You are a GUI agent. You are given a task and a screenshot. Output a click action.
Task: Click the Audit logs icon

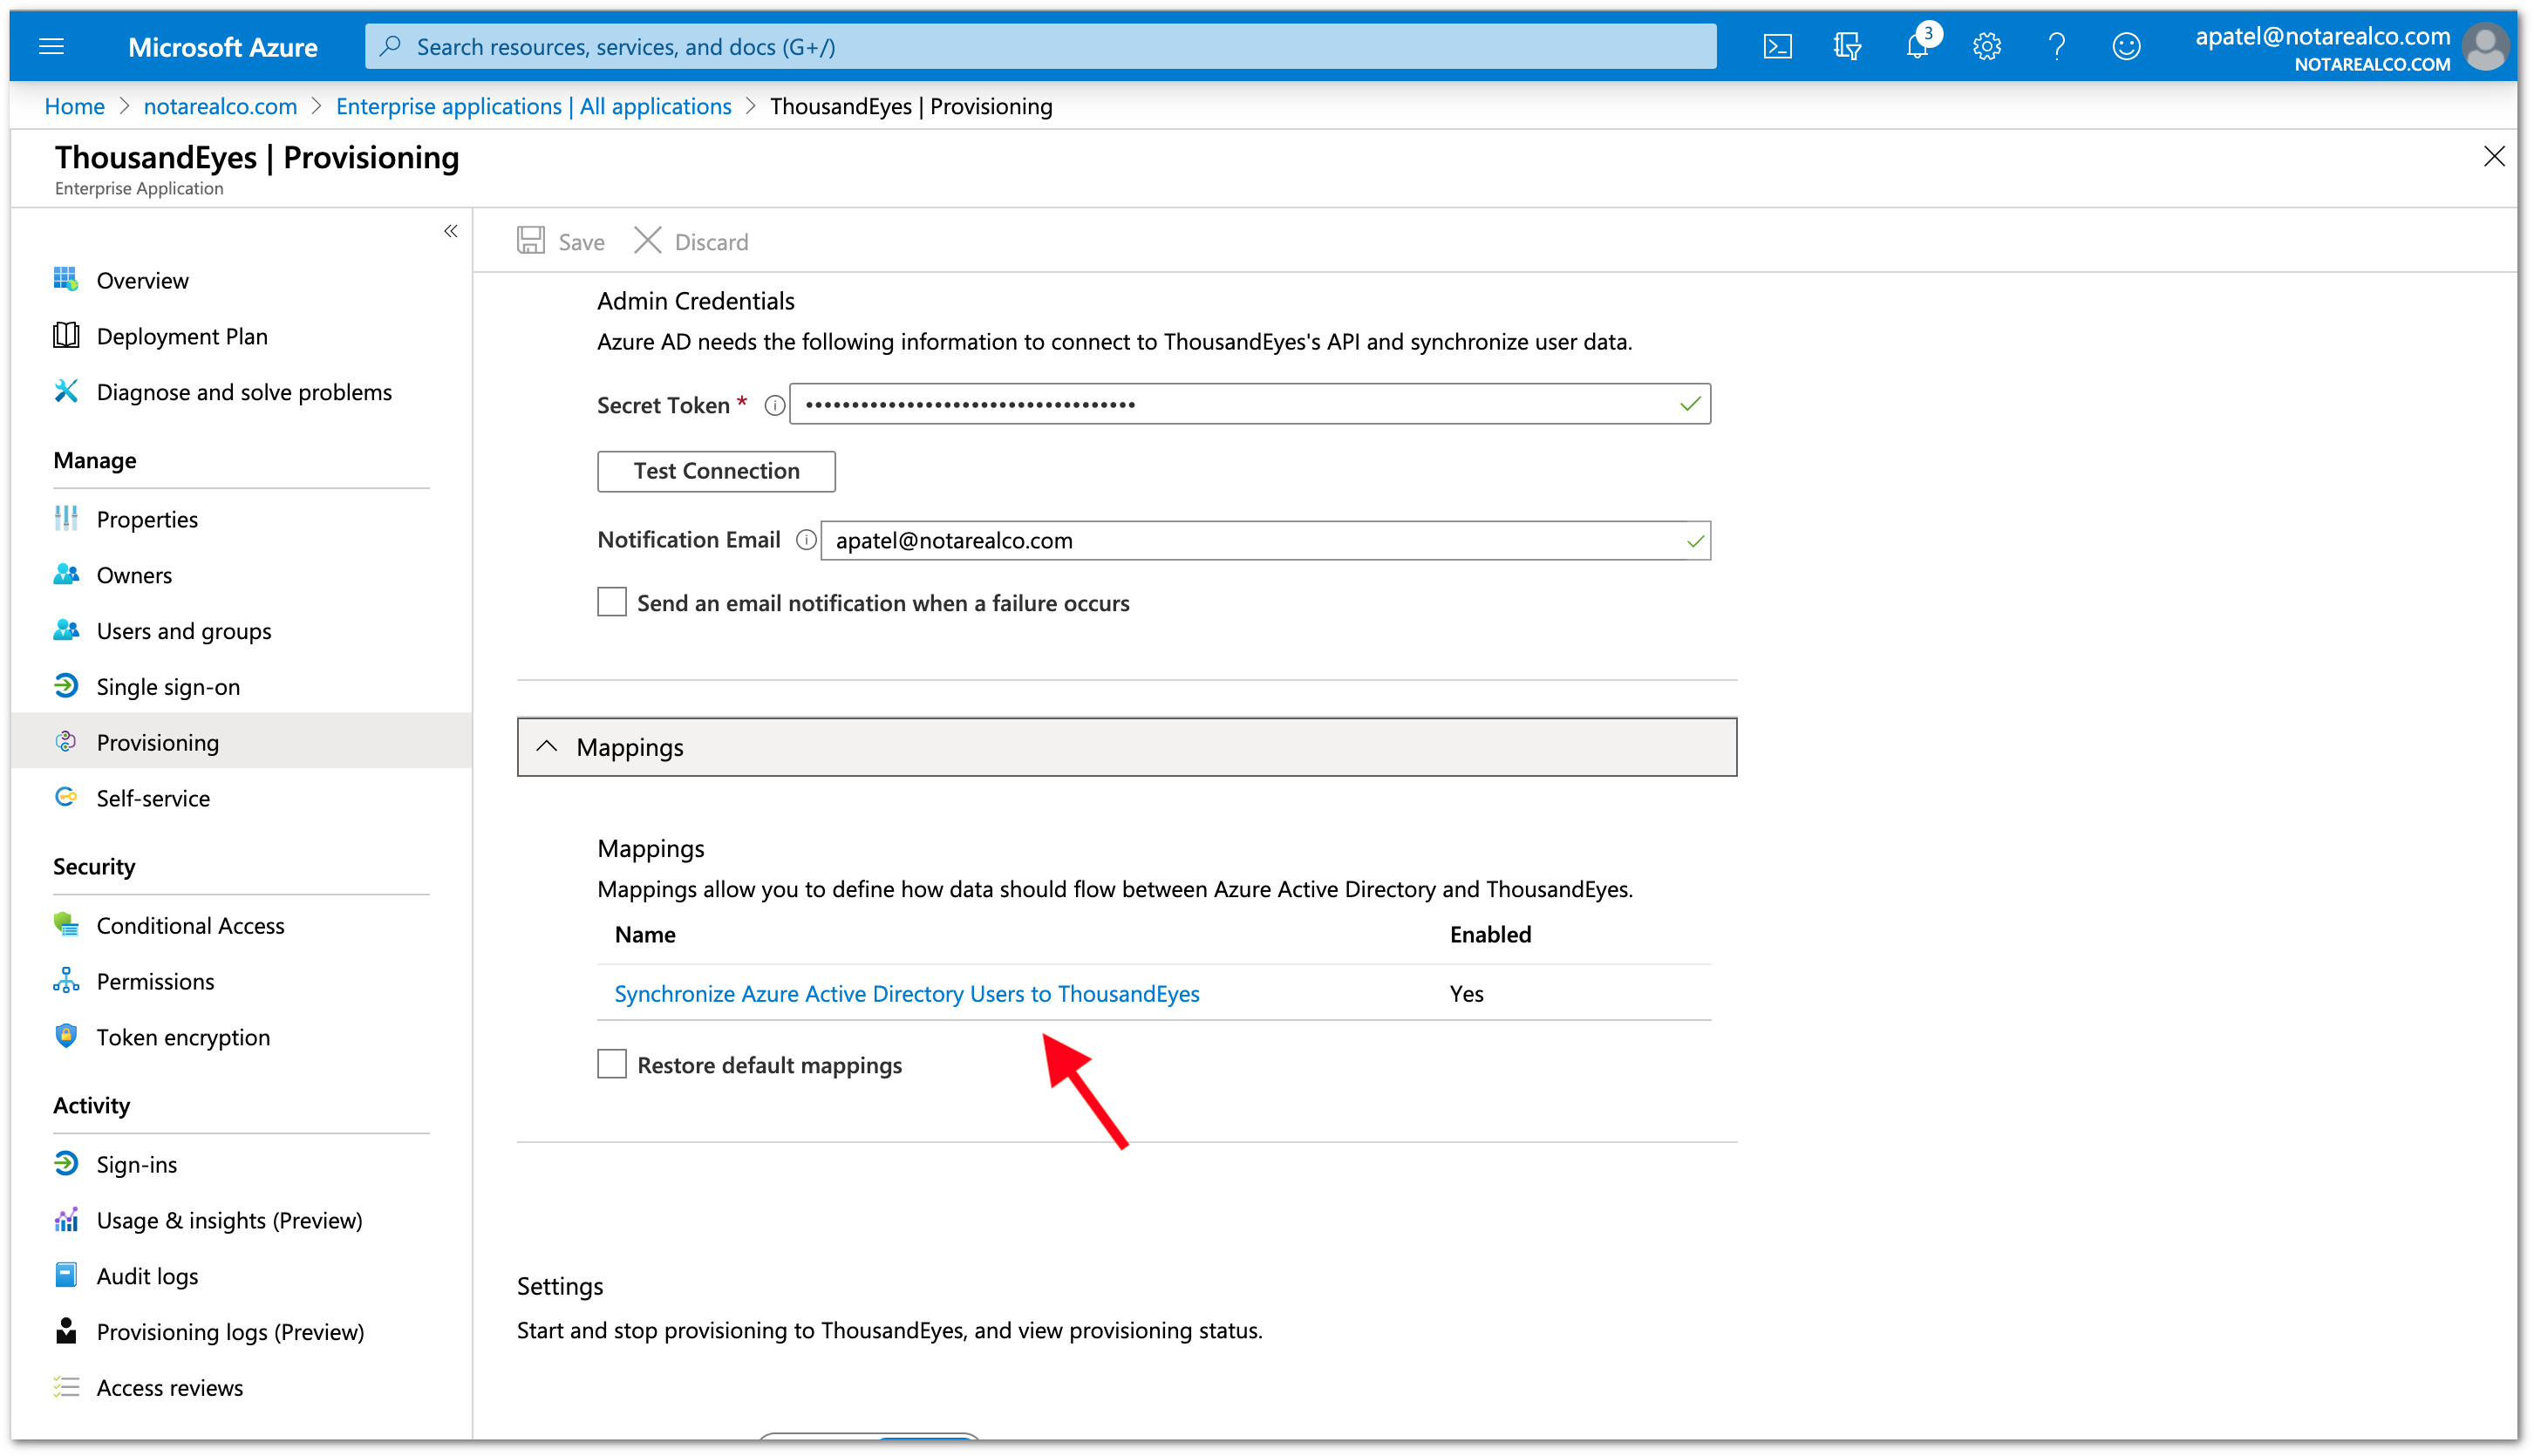[66, 1275]
